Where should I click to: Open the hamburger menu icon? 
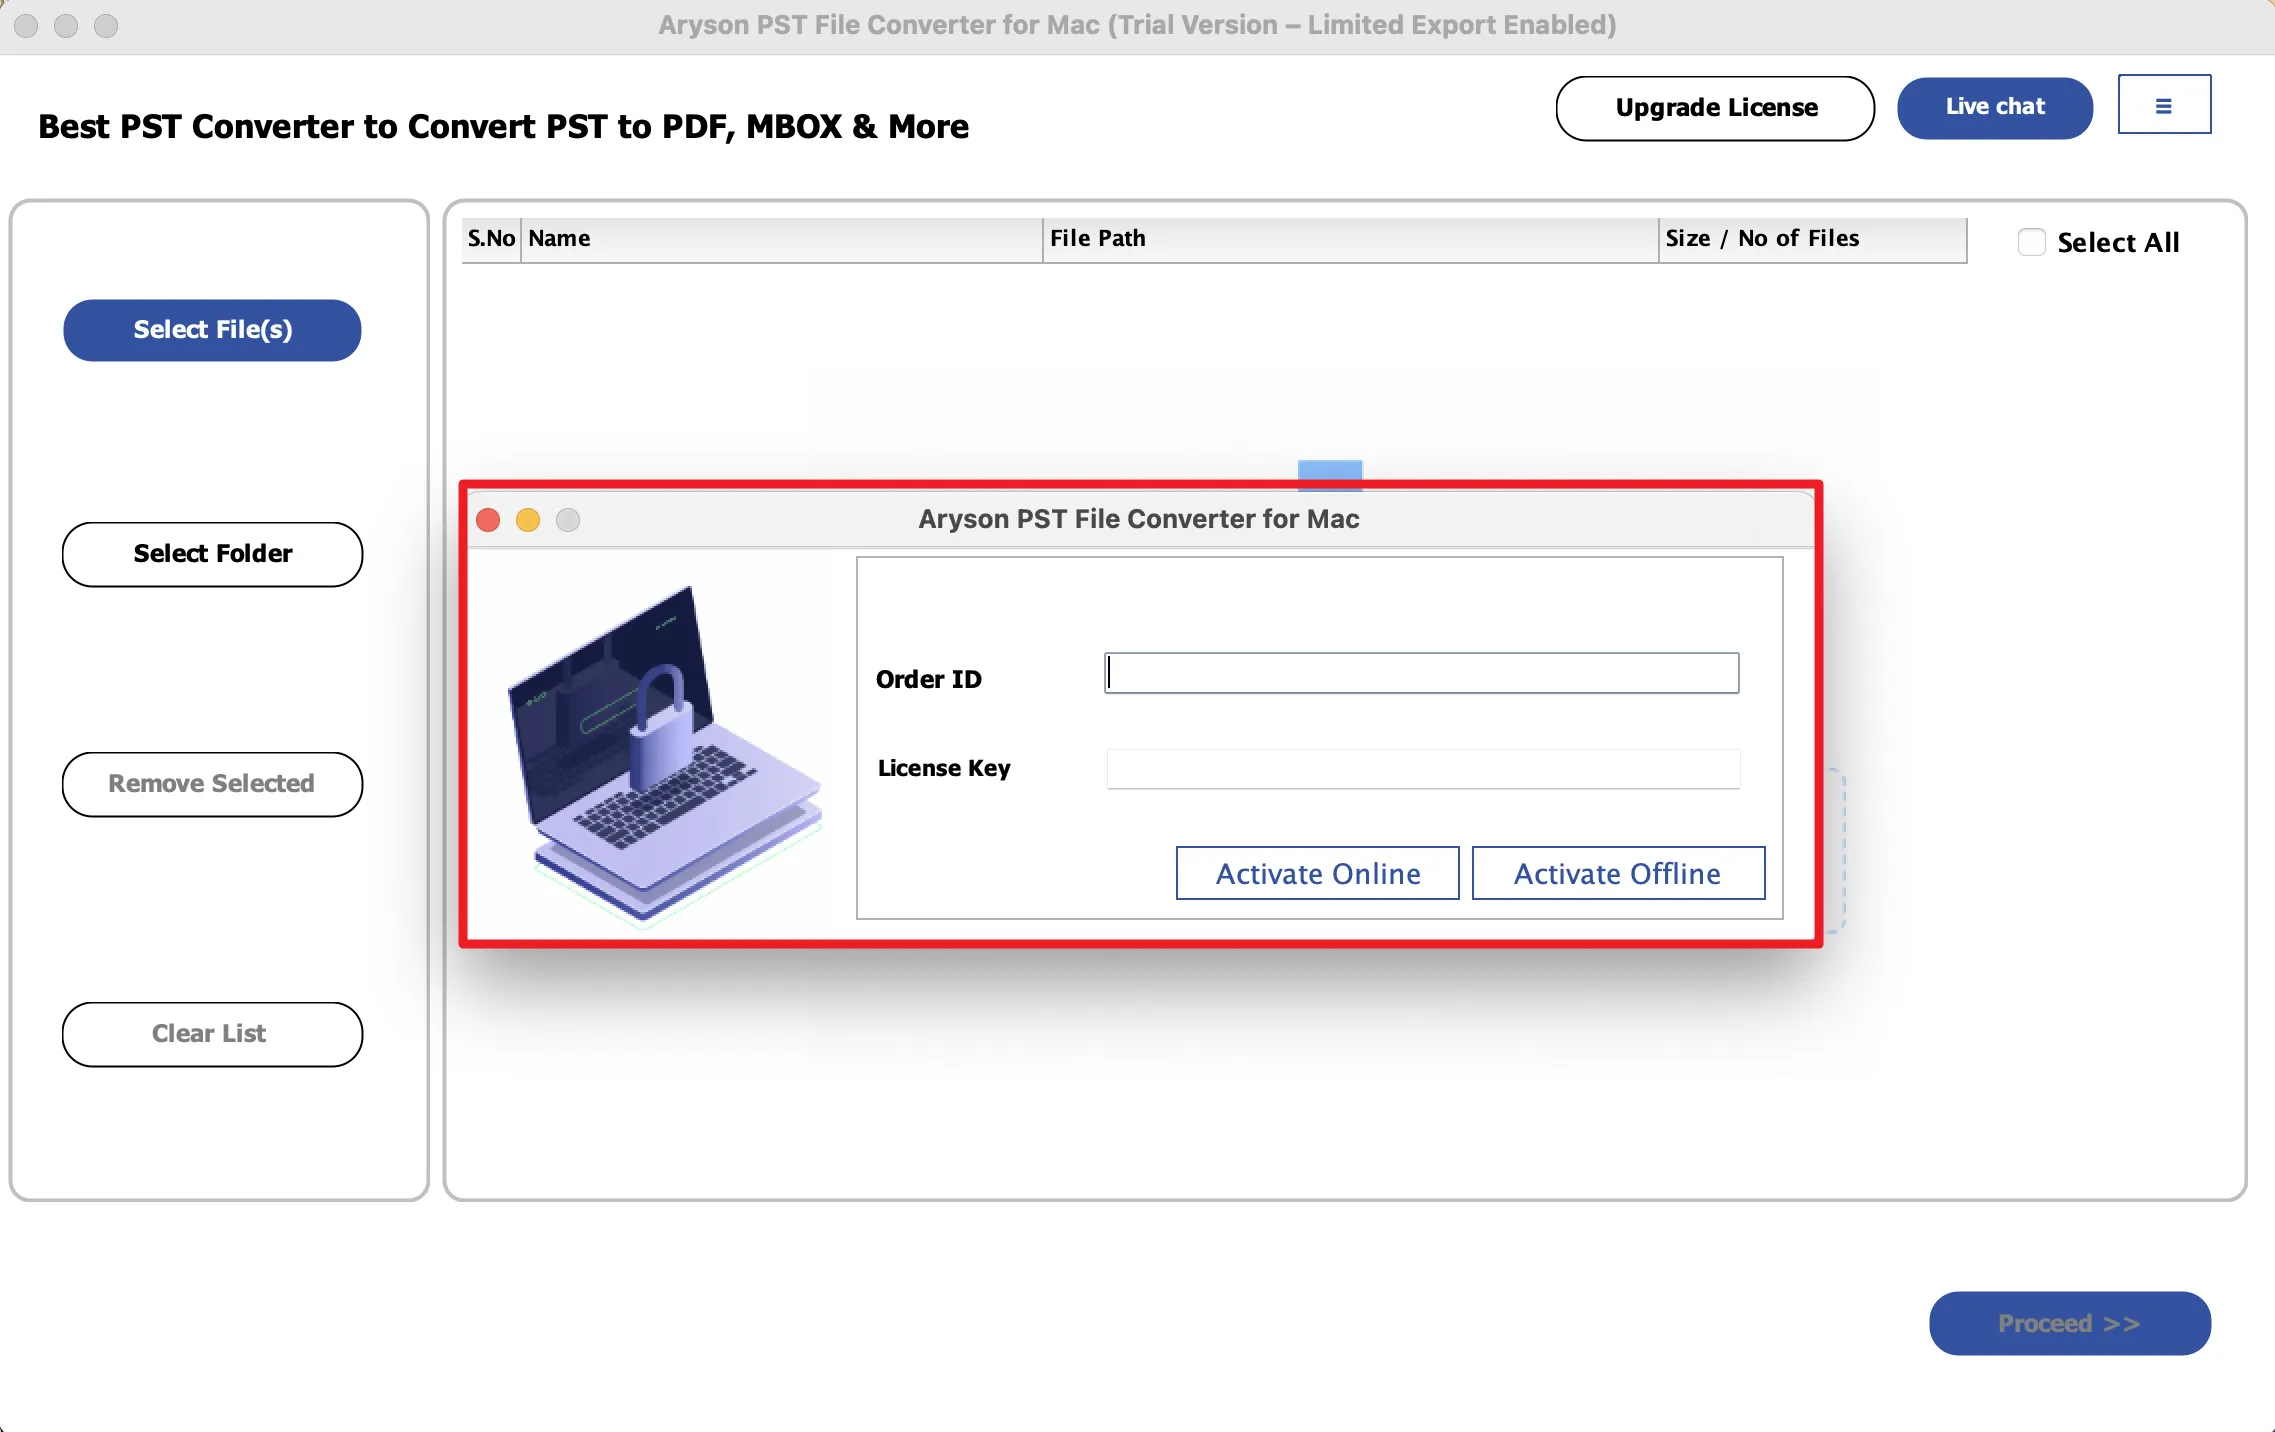point(2164,104)
